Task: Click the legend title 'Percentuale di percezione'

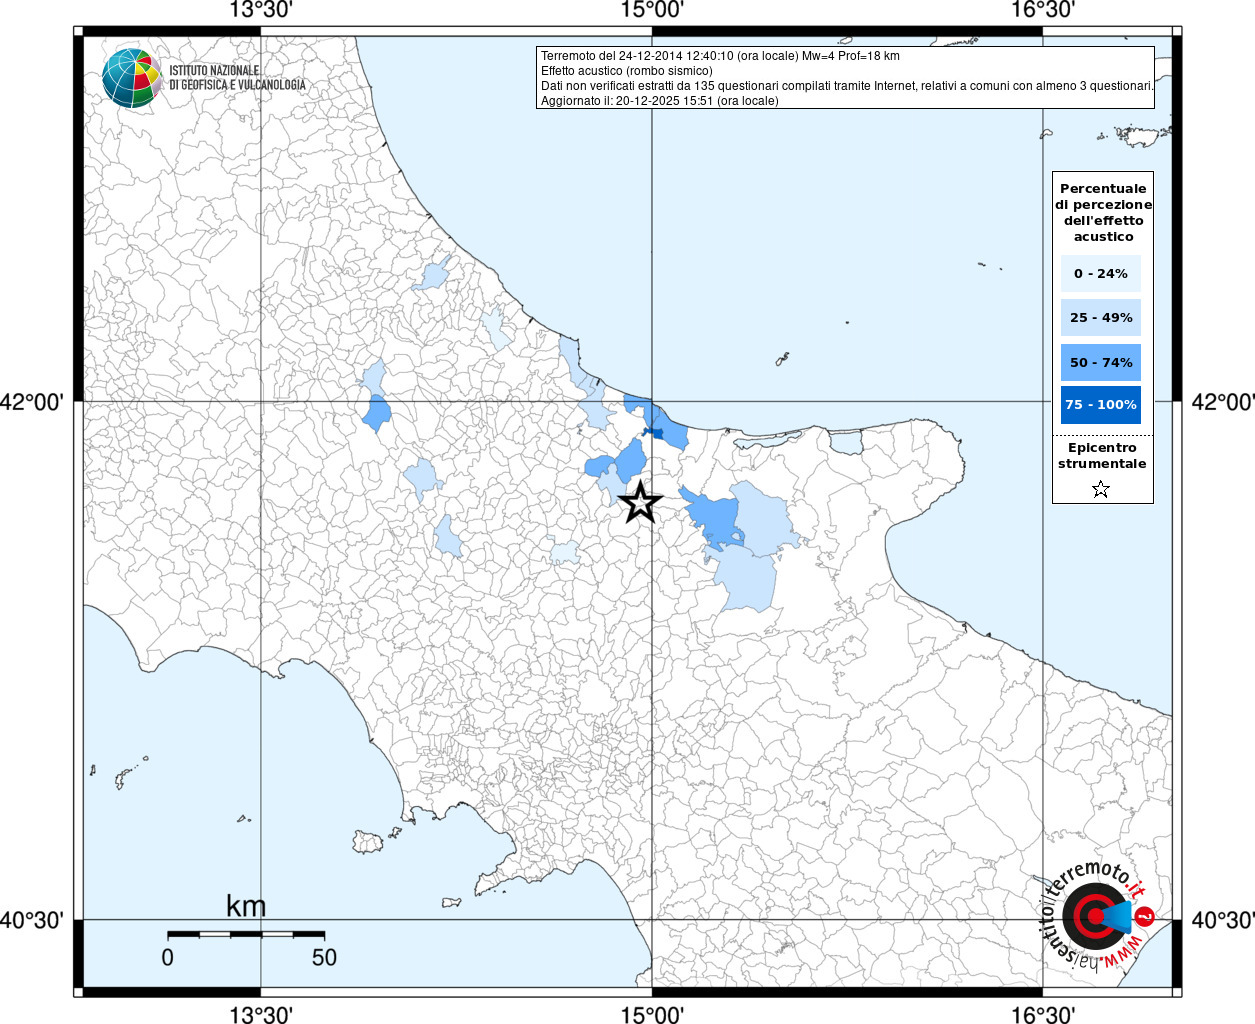Action: click(1103, 212)
